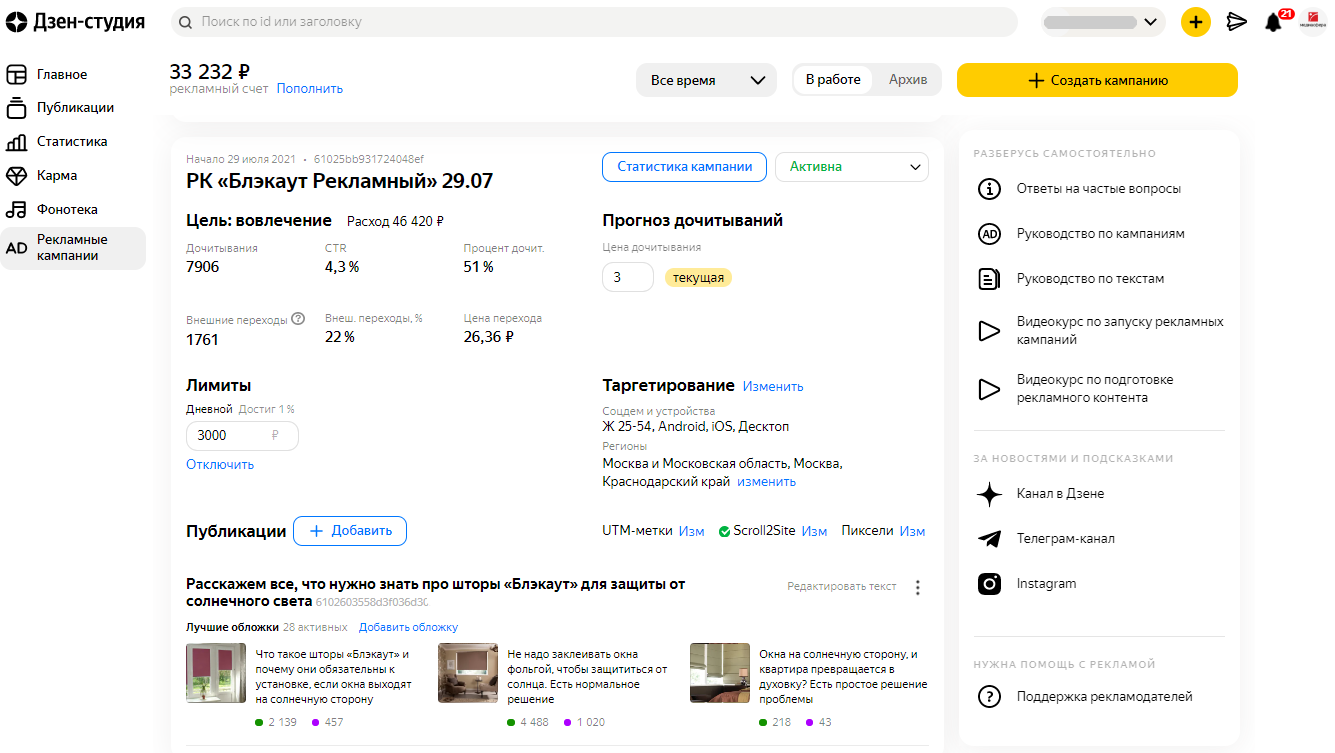Click the question icon for Поддержка рекламодателей
The image size is (1335, 753).
tap(989, 697)
